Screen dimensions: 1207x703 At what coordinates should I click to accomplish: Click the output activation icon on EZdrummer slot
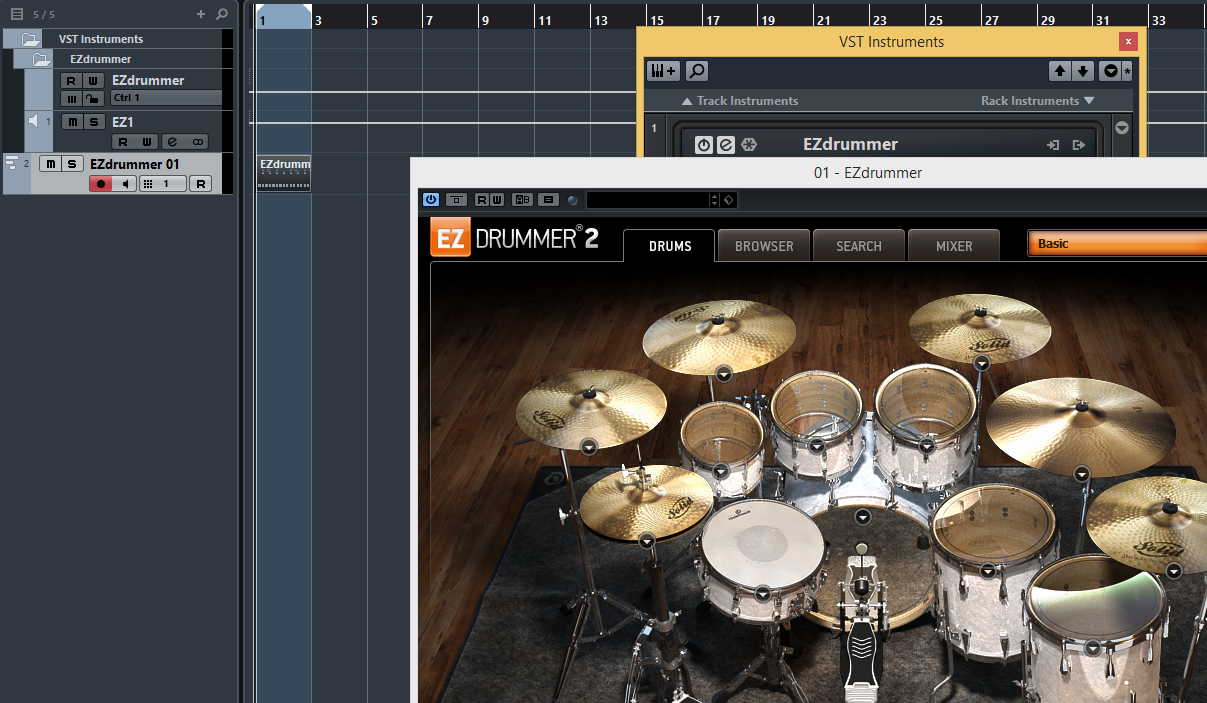click(x=1078, y=145)
